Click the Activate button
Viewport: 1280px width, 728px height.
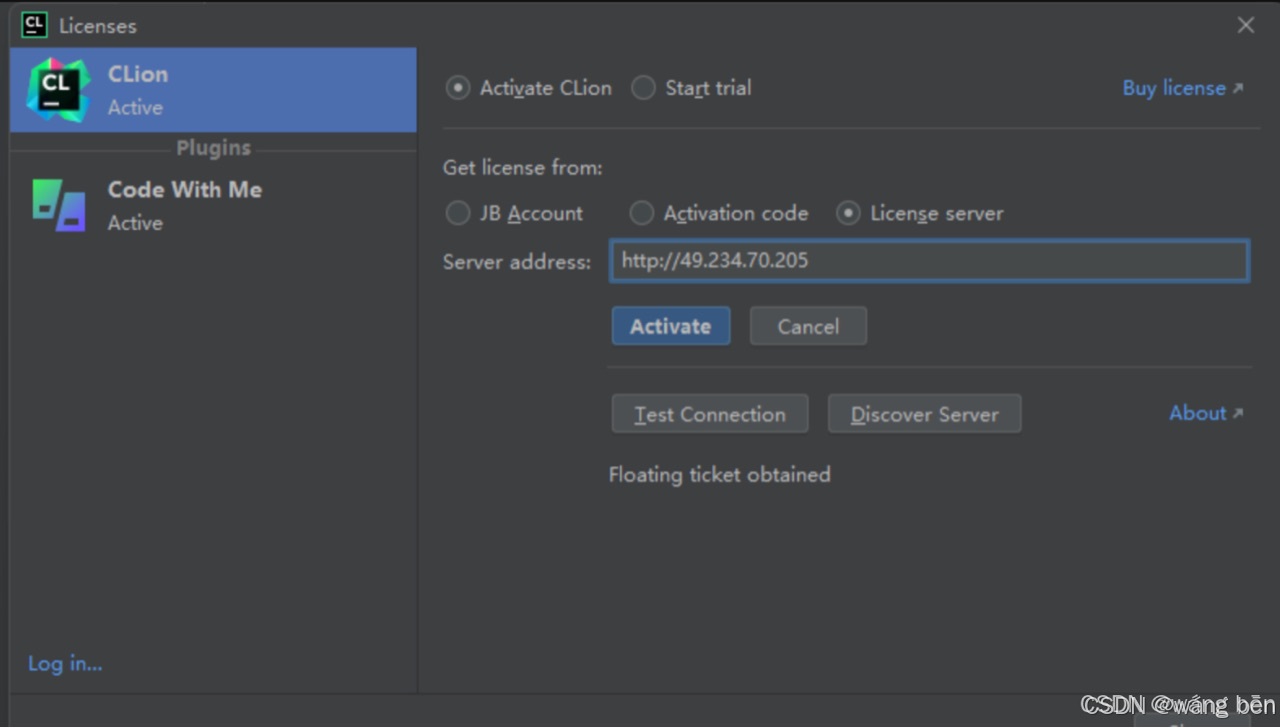[671, 326]
